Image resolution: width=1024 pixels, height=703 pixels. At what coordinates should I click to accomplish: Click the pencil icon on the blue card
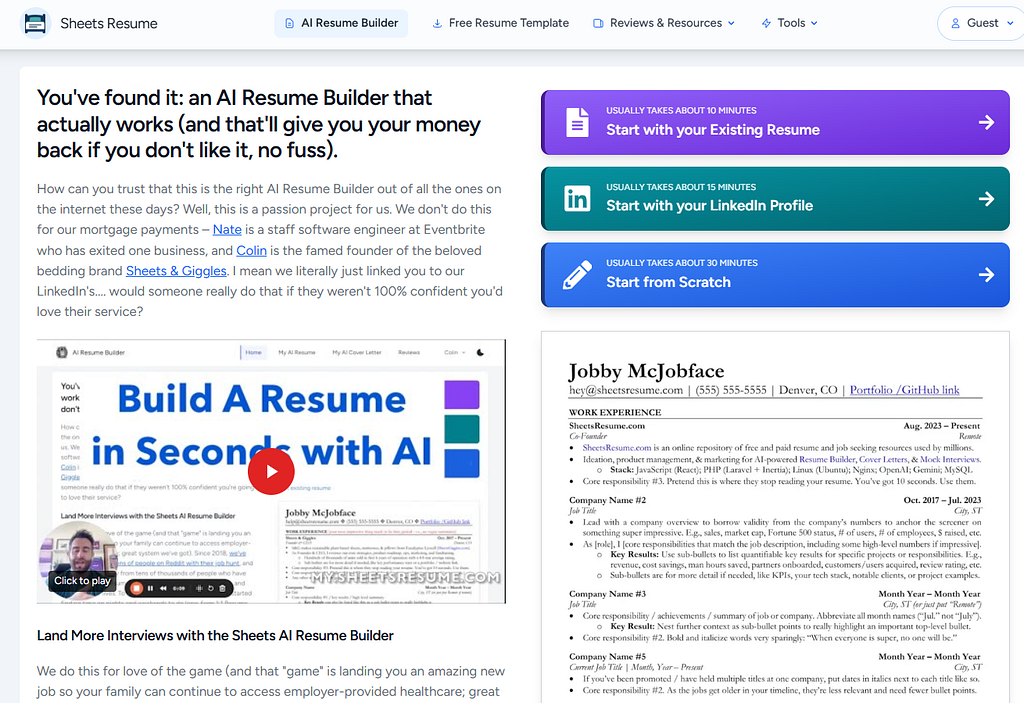(x=577, y=274)
